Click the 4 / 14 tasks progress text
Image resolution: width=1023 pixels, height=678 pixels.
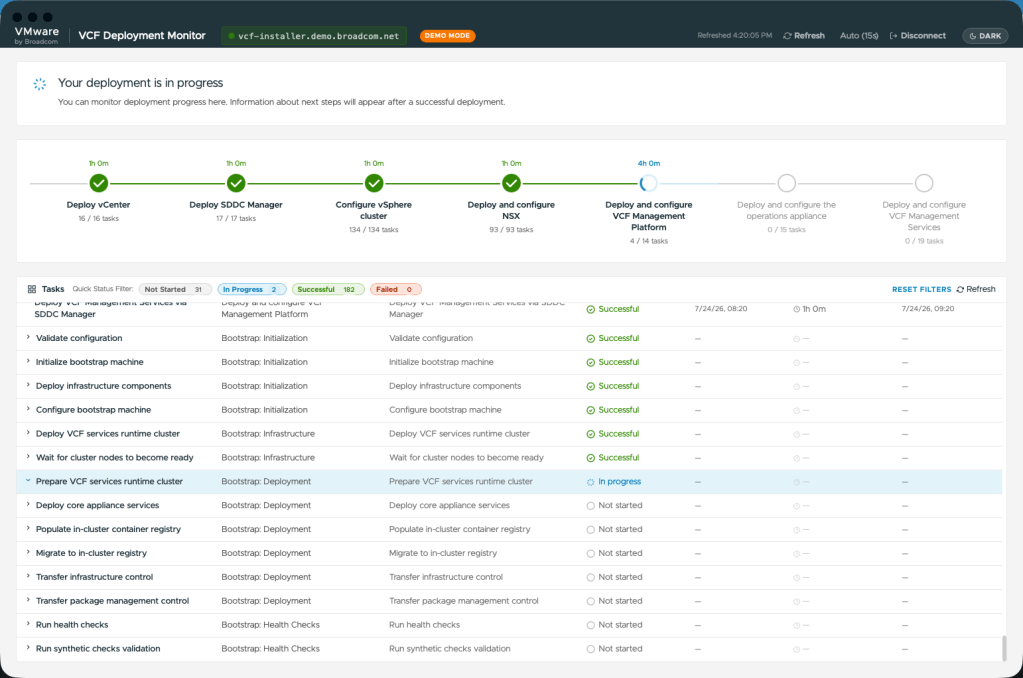tap(649, 241)
